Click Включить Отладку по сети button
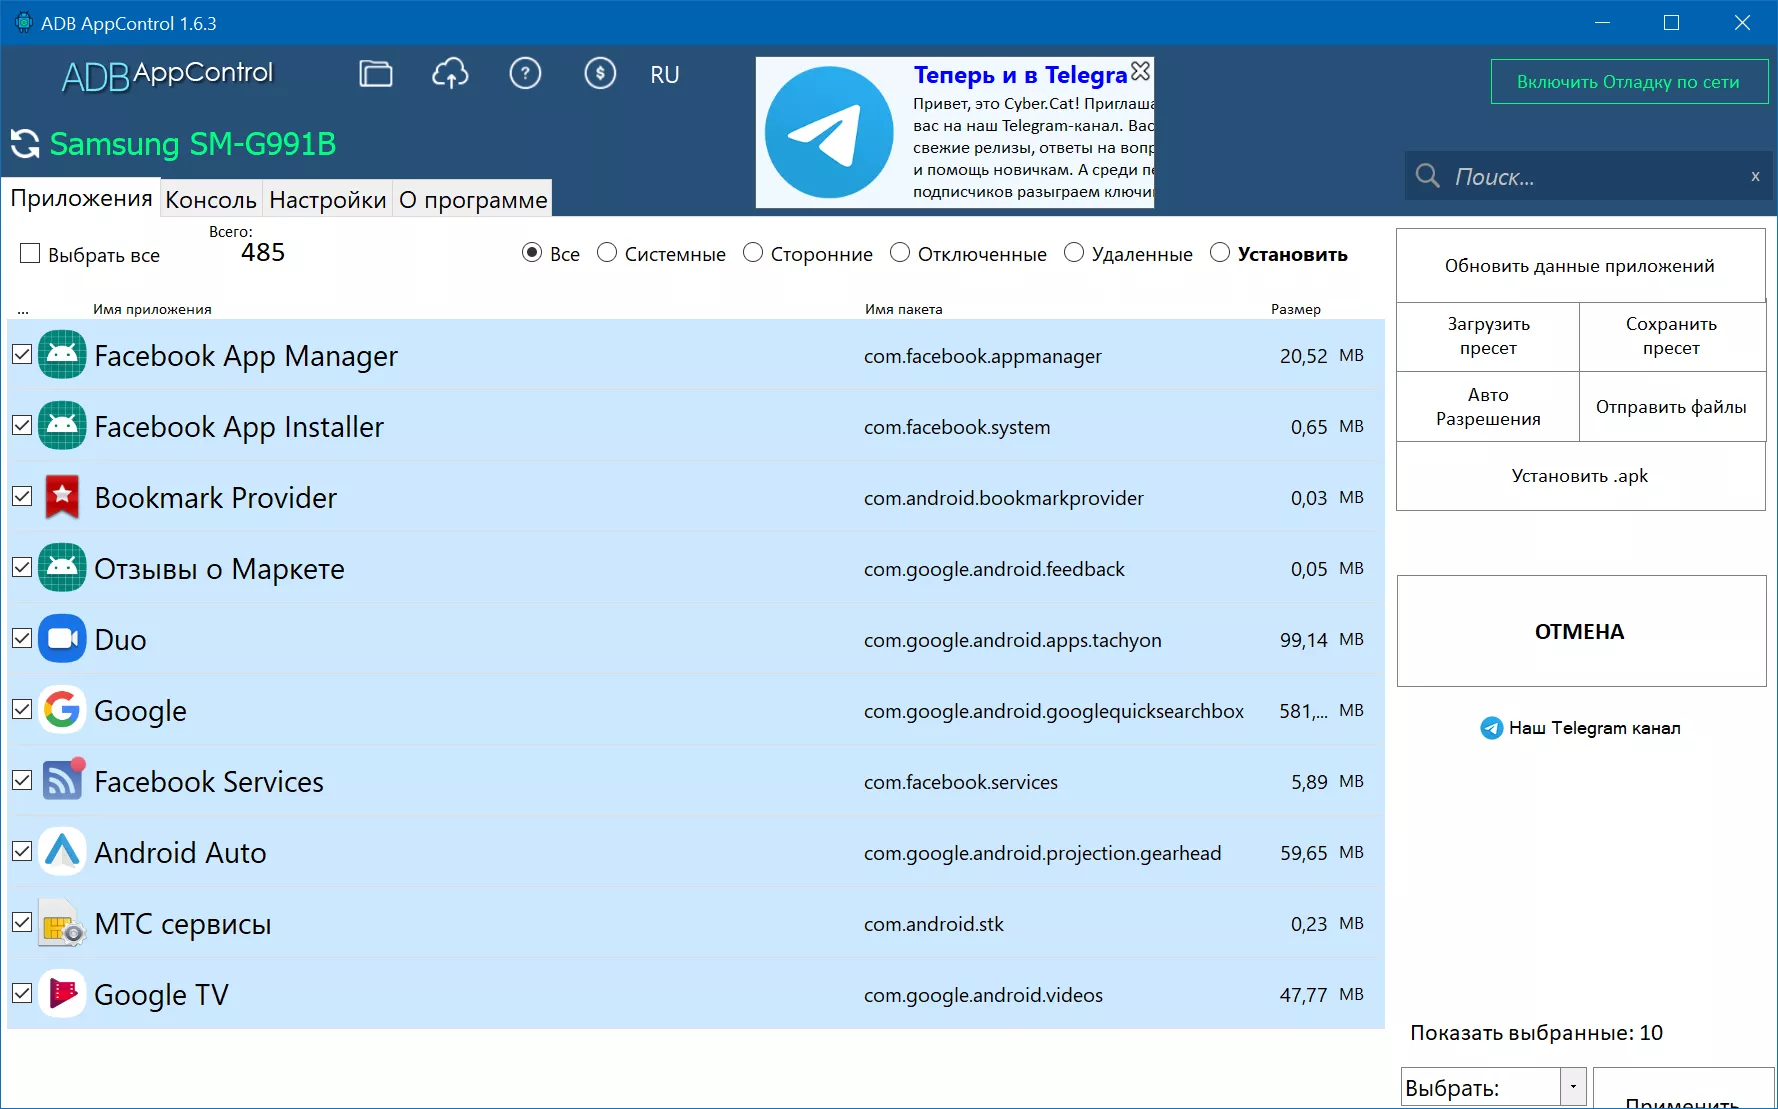The height and width of the screenshot is (1109, 1778). 1629,82
